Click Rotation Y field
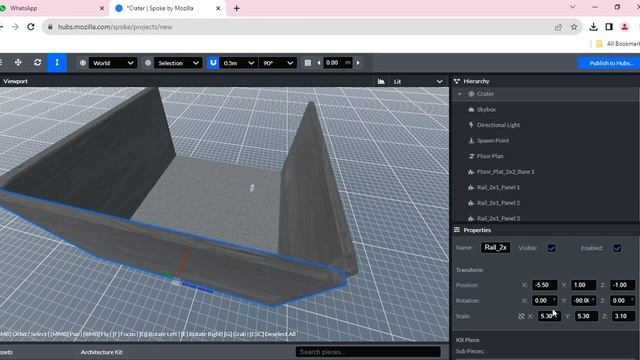The height and width of the screenshot is (360, 640). [x=583, y=300]
